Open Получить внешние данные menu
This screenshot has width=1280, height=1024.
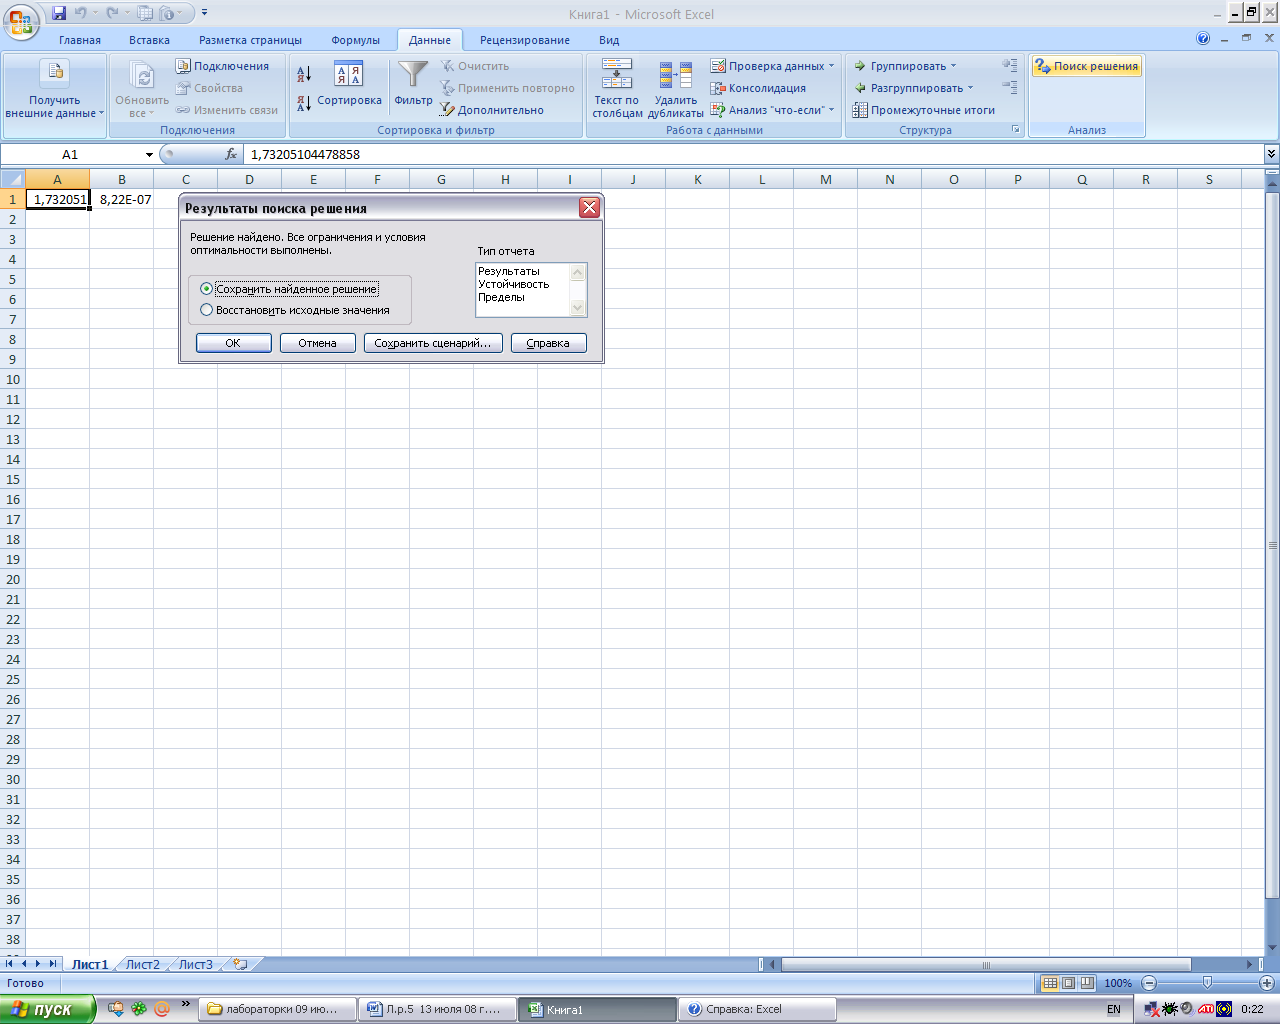[x=55, y=90]
